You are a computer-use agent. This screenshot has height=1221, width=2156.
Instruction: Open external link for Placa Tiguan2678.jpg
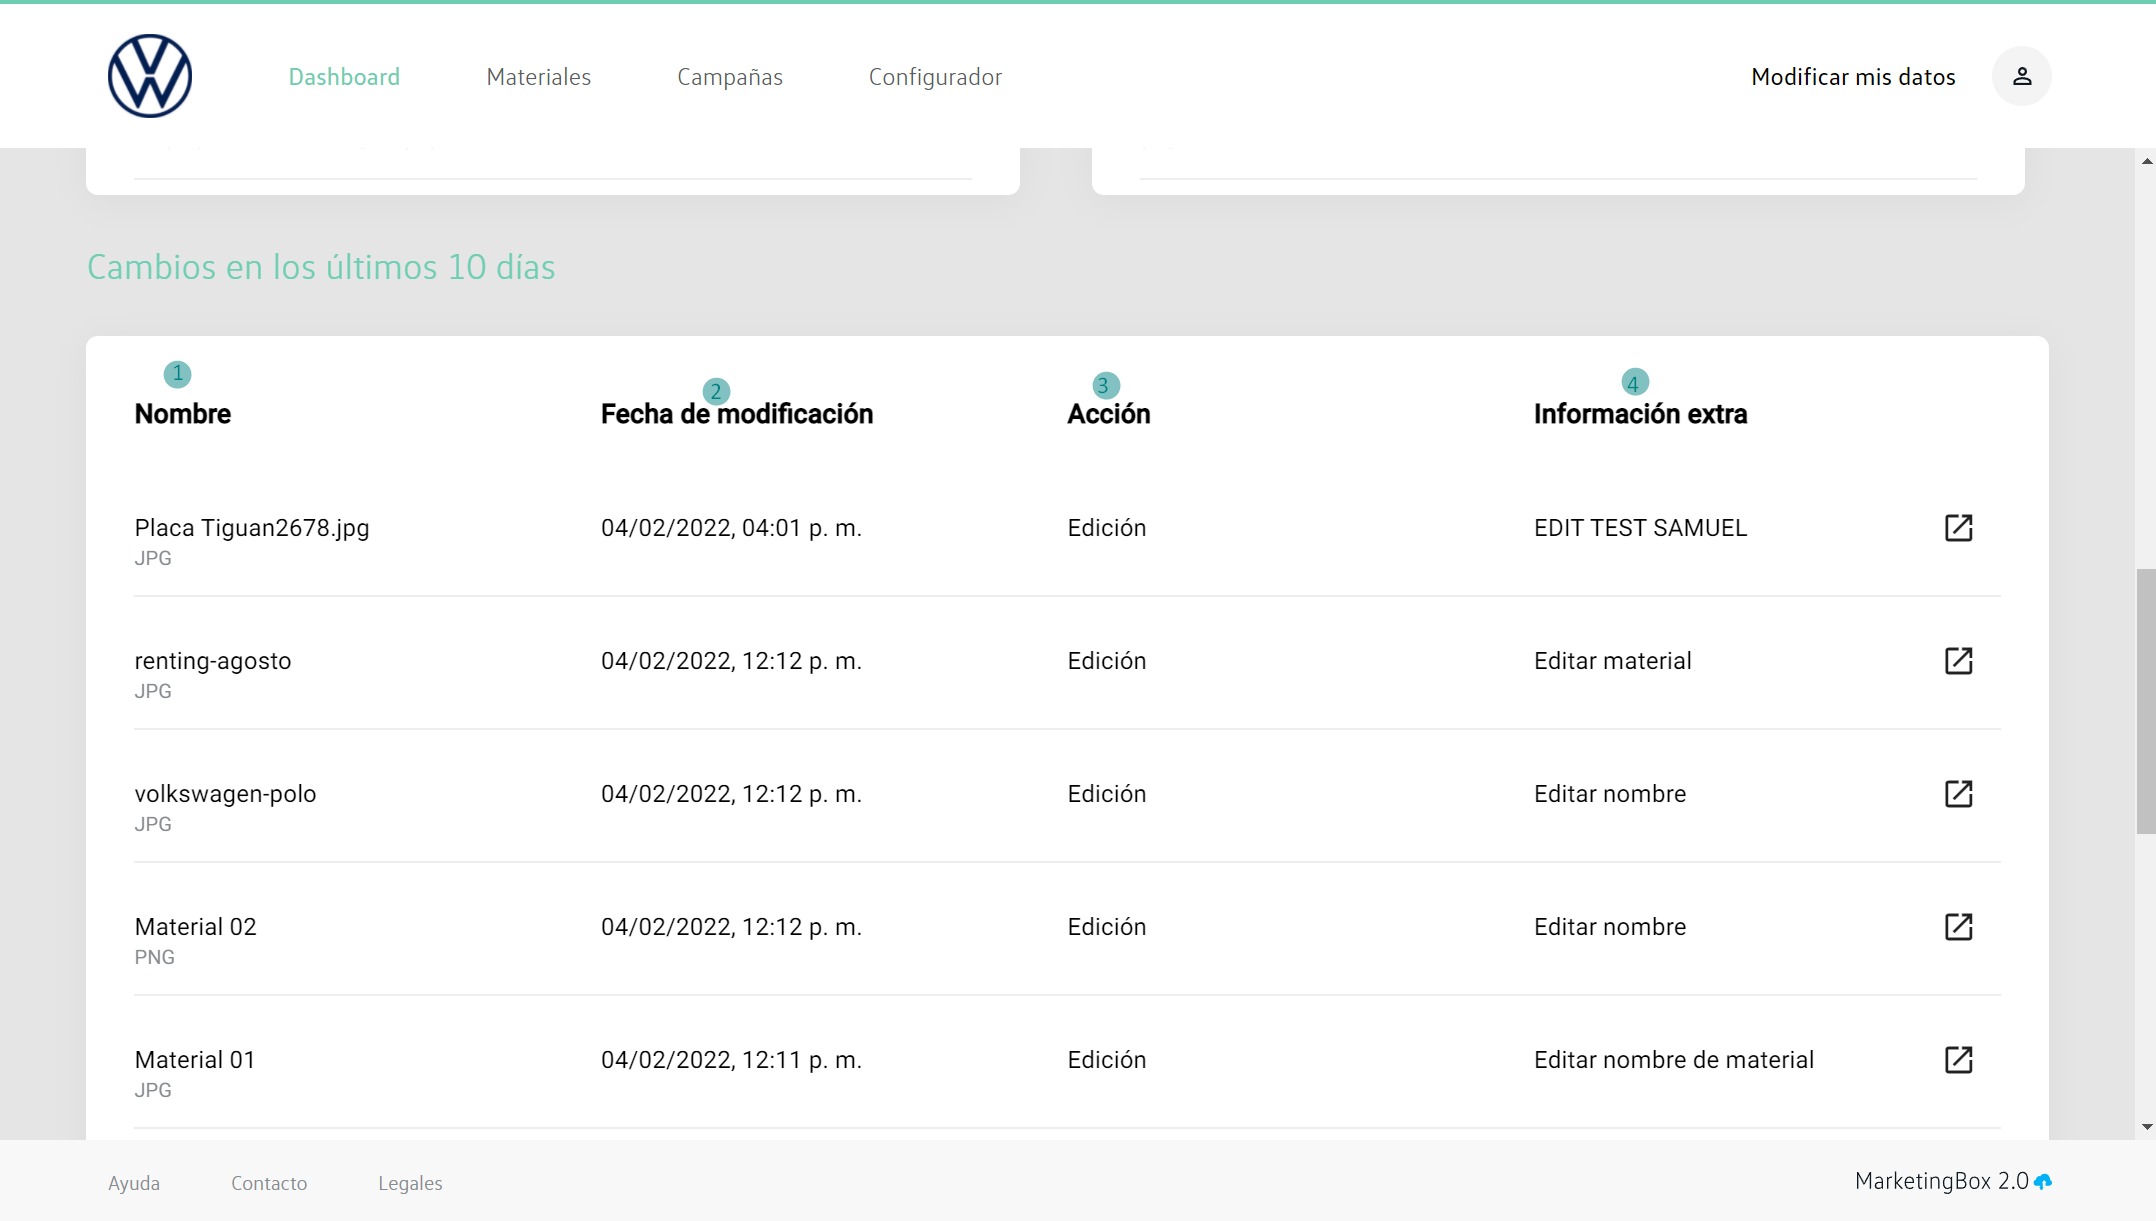tap(1958, 528)
